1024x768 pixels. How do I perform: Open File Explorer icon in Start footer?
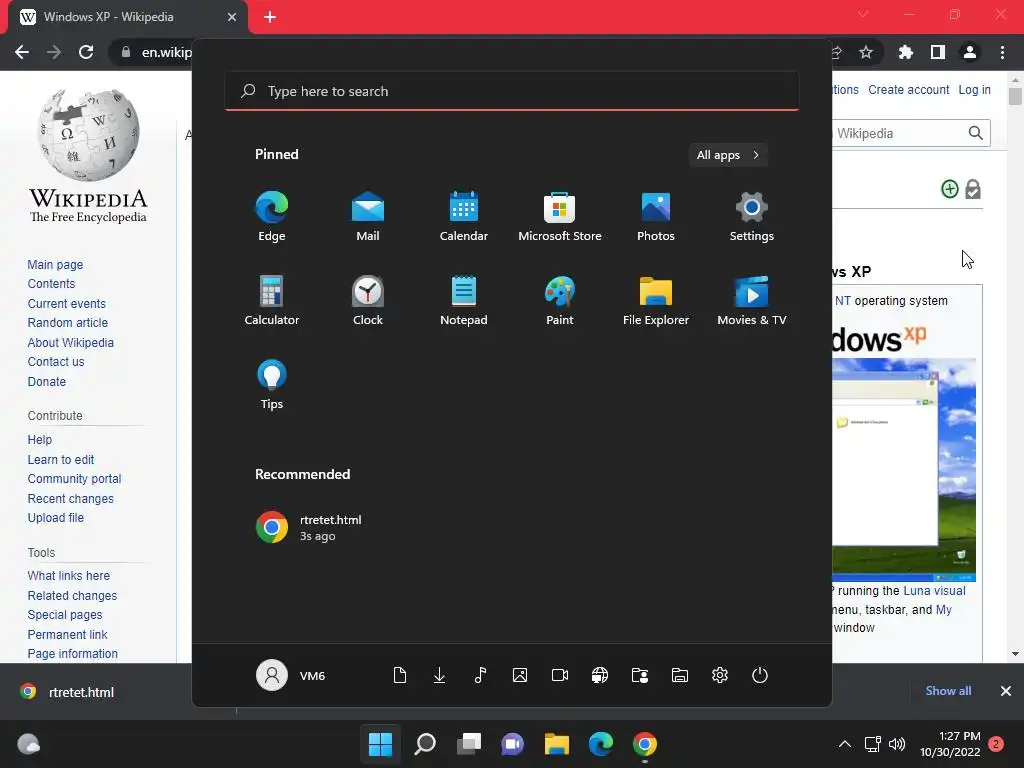[680, 675]
